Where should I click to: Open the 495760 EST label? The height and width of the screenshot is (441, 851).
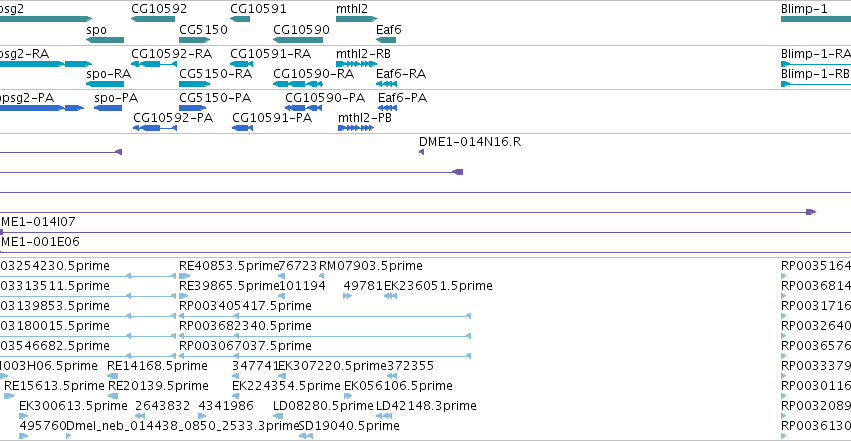click(43, 426)
